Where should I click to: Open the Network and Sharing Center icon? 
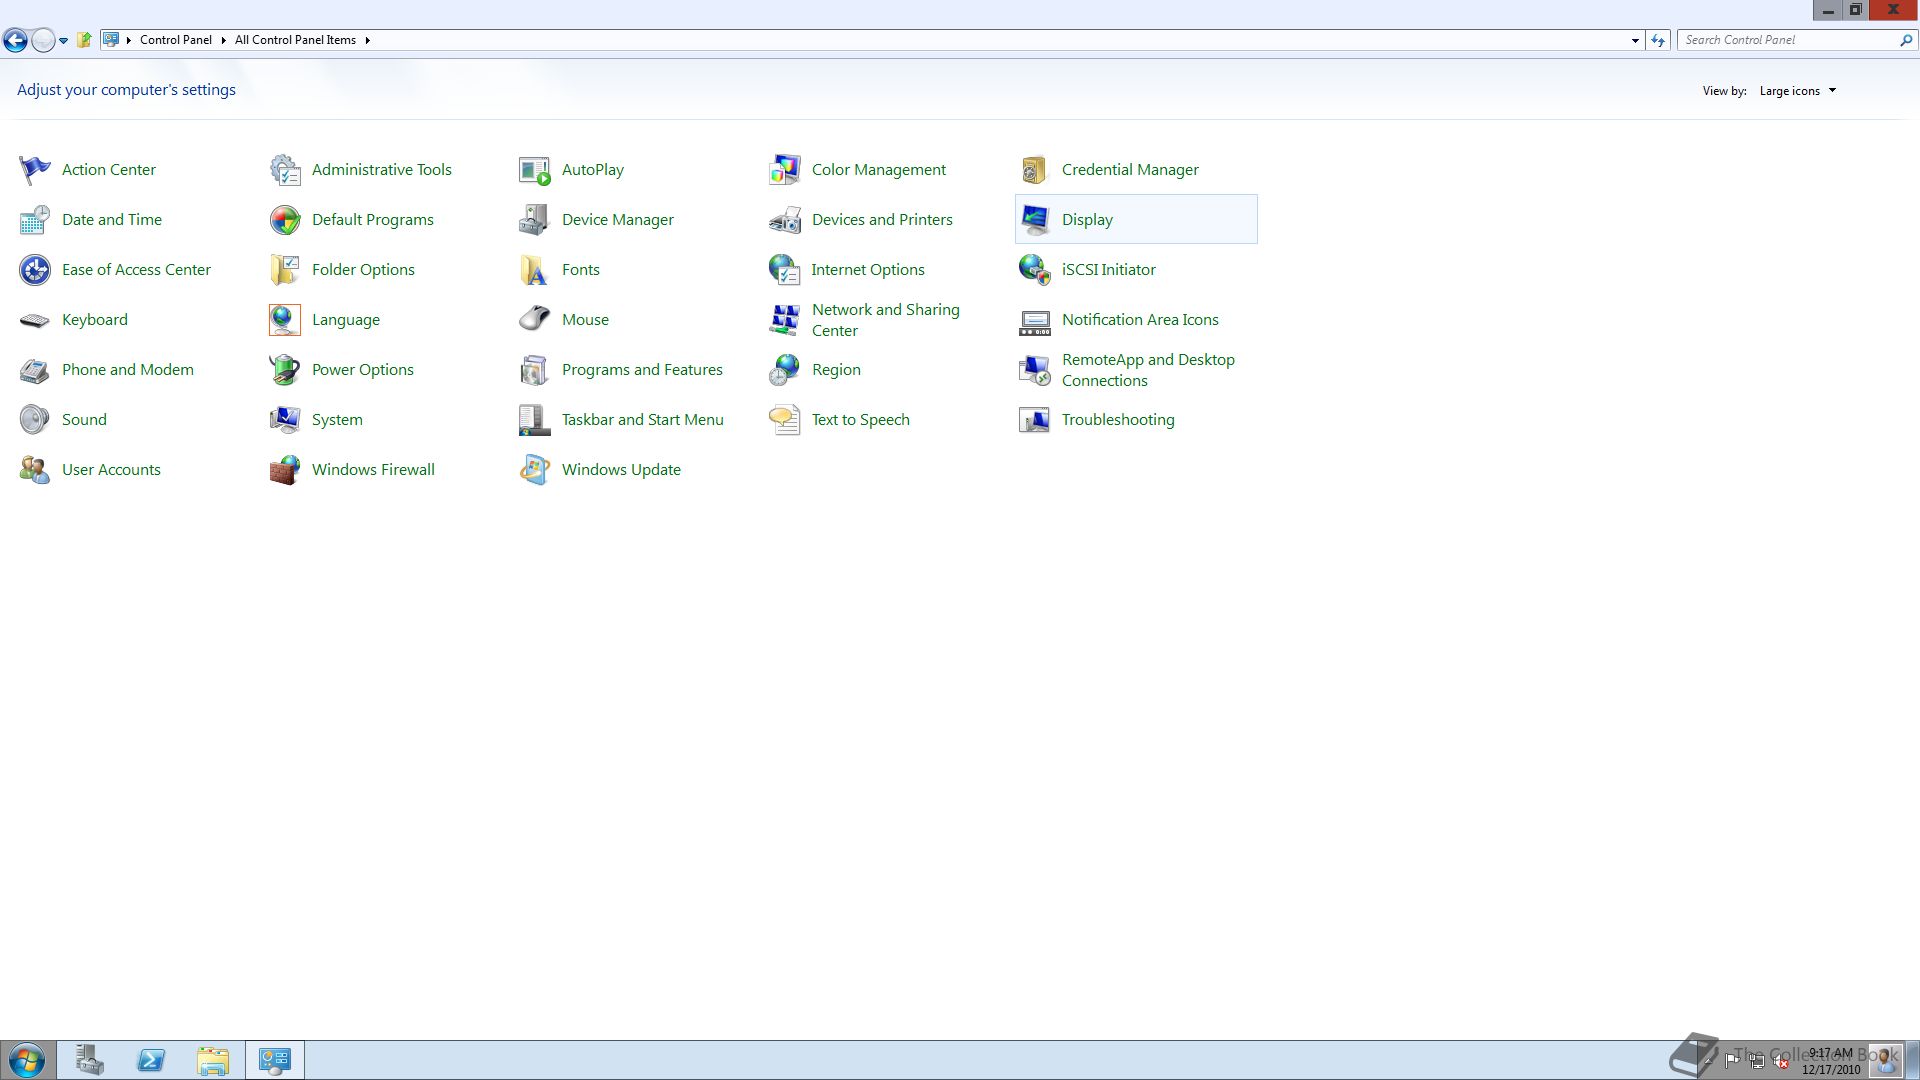point(785,320)
